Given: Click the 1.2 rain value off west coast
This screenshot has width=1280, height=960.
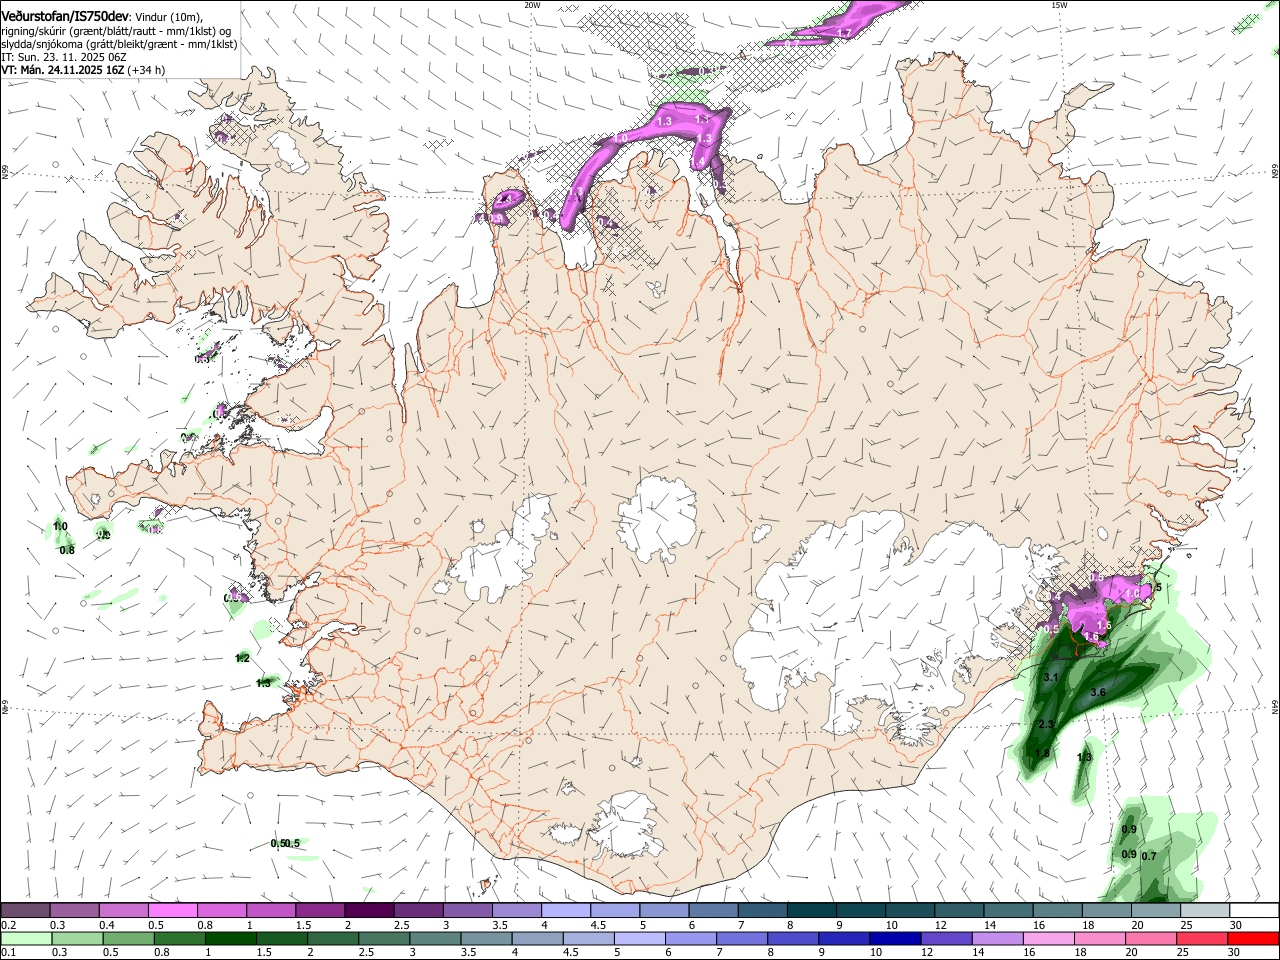Looking at the screenshot, I should click(242, 658).
